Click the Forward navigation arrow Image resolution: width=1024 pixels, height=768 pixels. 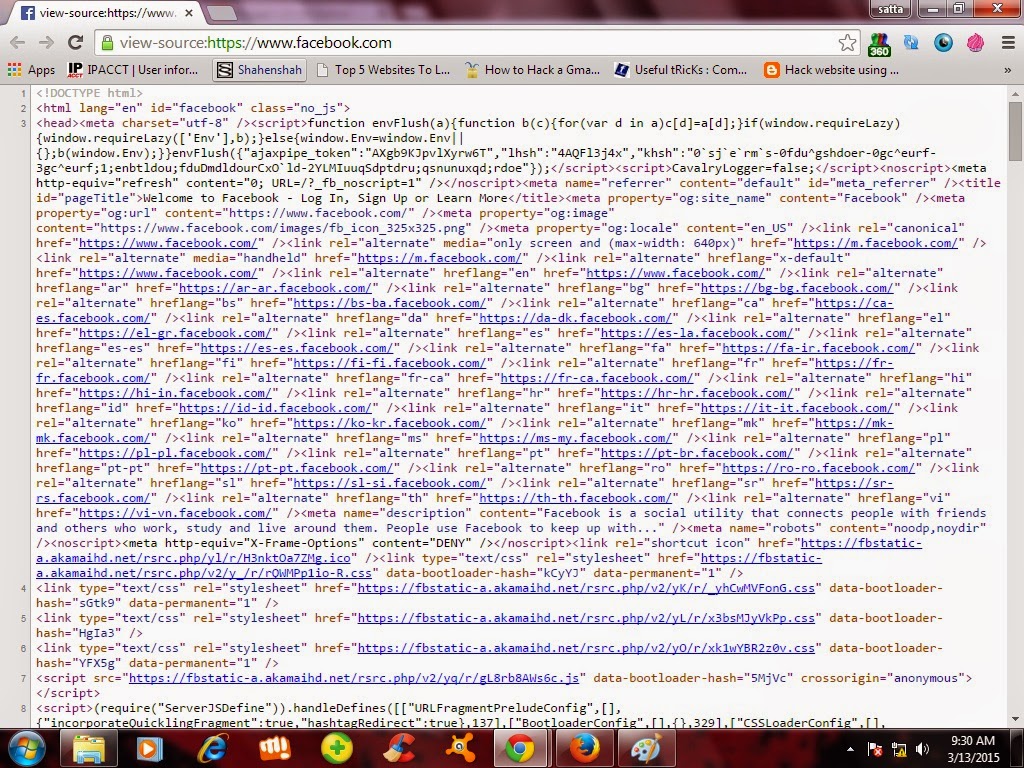[46, 43]
